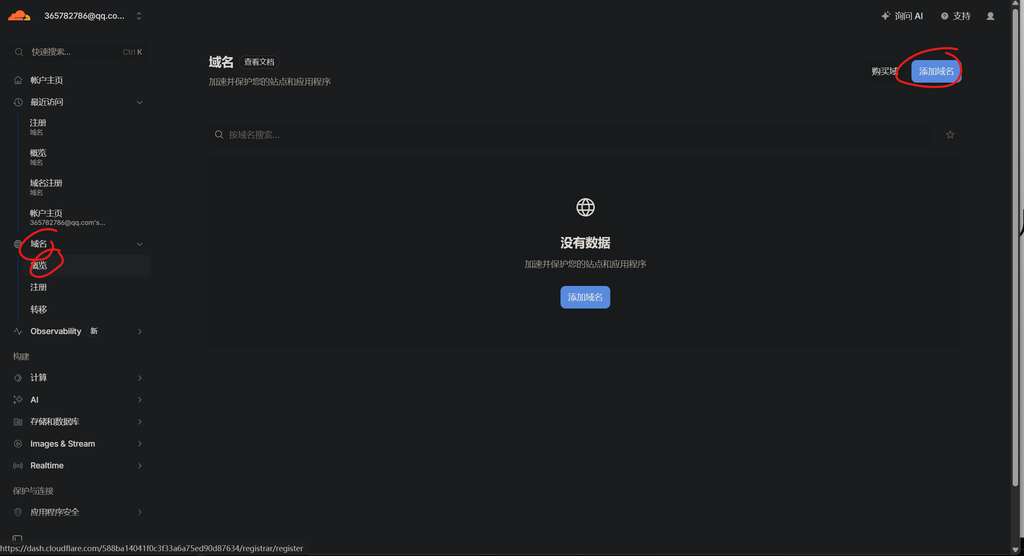1024x556 pixels.
Task: Click the 帐户主页 home icon
Action: pos(18,80)
